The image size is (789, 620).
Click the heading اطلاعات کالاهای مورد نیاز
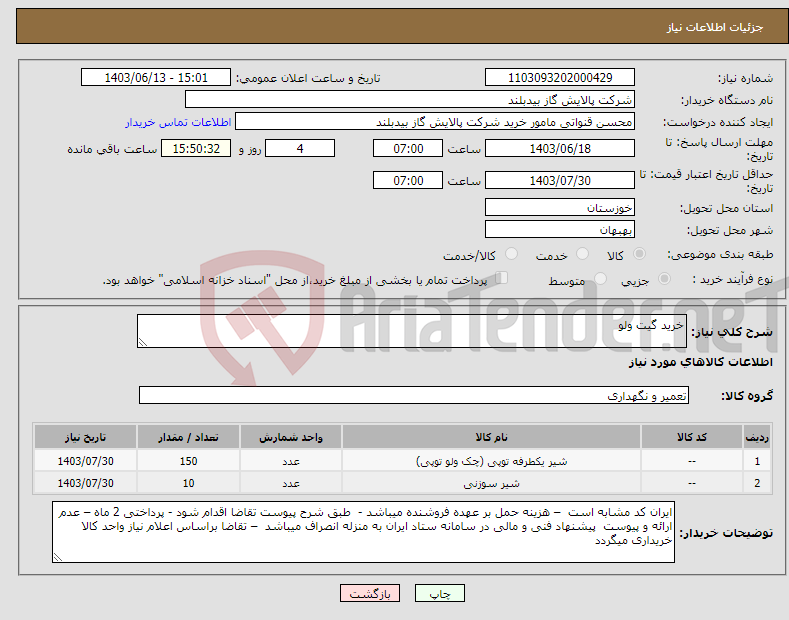(x=700, y=362)
